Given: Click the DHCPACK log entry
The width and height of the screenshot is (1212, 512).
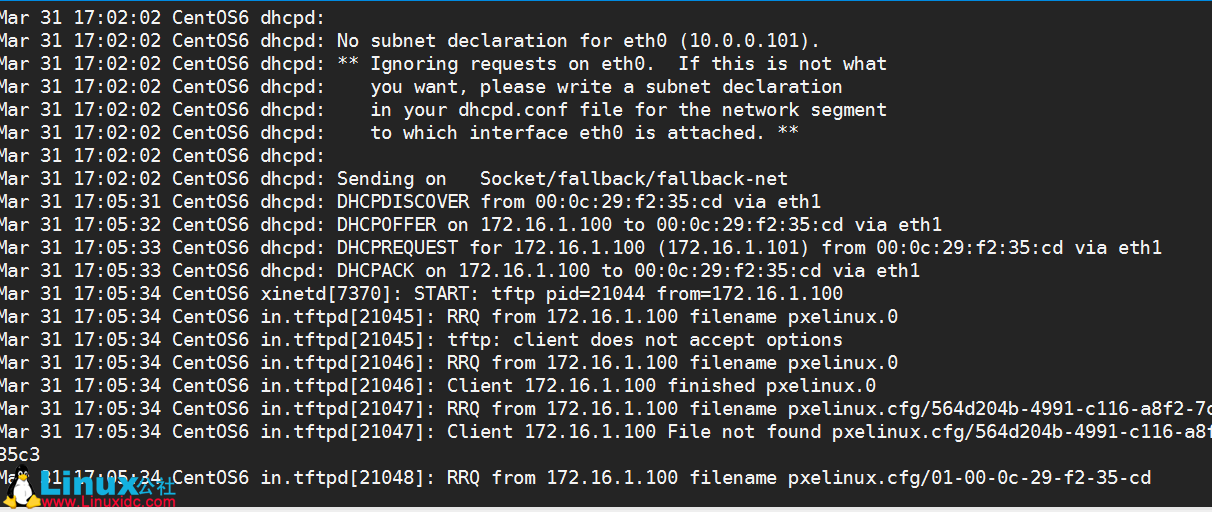Looking at the screenshot, I should [628, 271].
